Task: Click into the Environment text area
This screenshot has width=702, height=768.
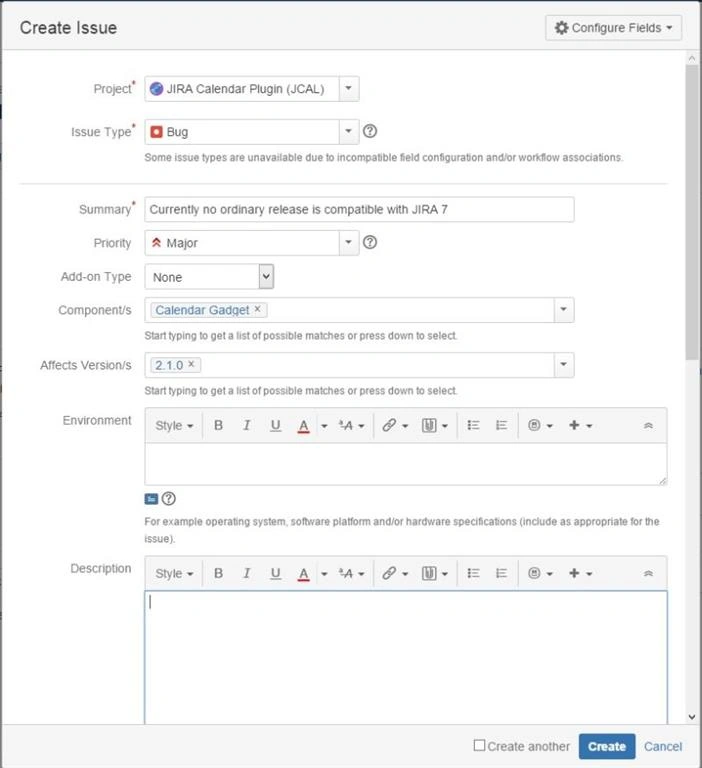Action: [x=406, y=464]
